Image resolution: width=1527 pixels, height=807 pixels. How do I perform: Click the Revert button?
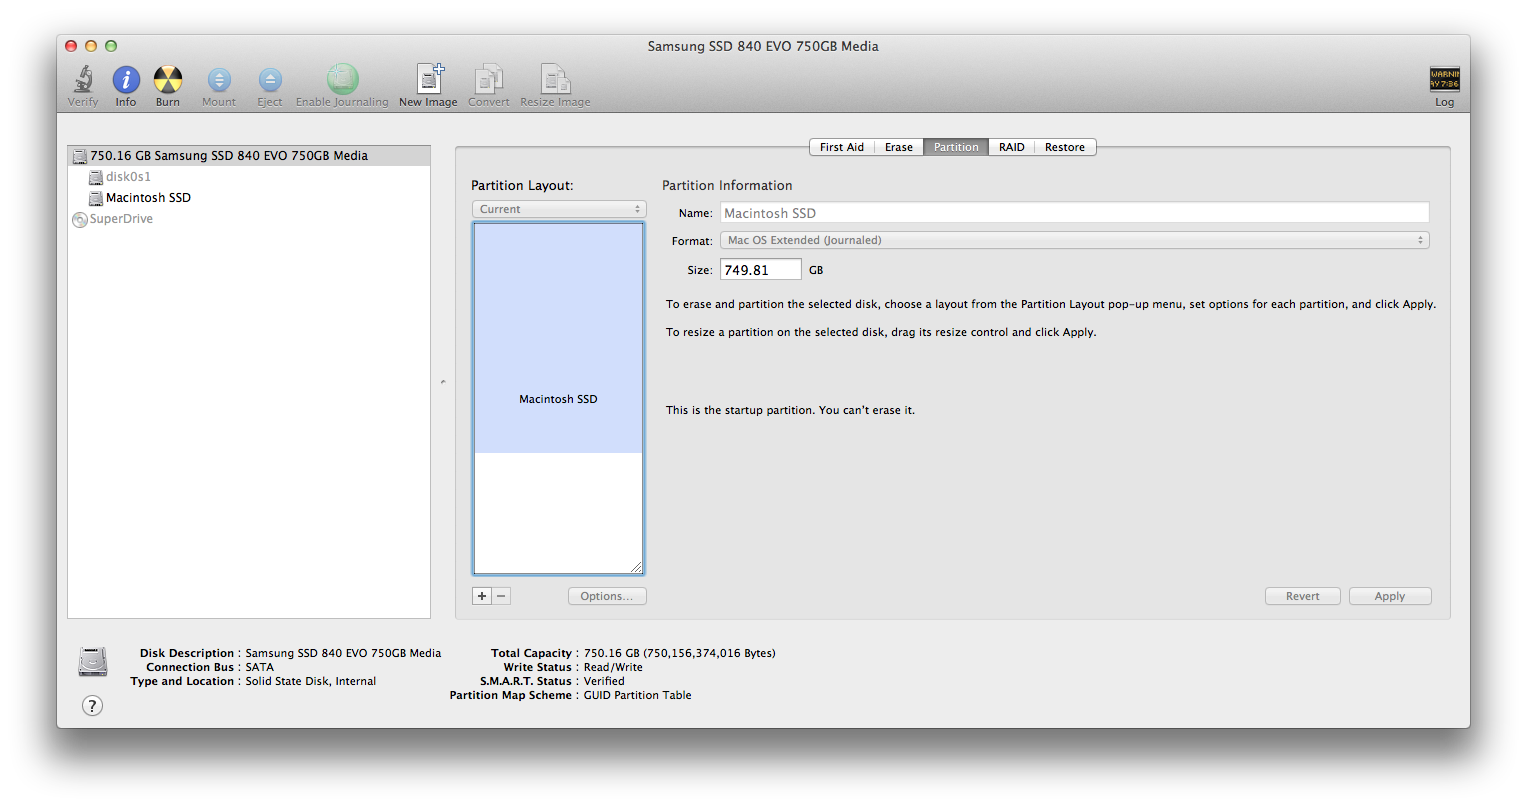pyautogui.click(x=1303, y=596)
